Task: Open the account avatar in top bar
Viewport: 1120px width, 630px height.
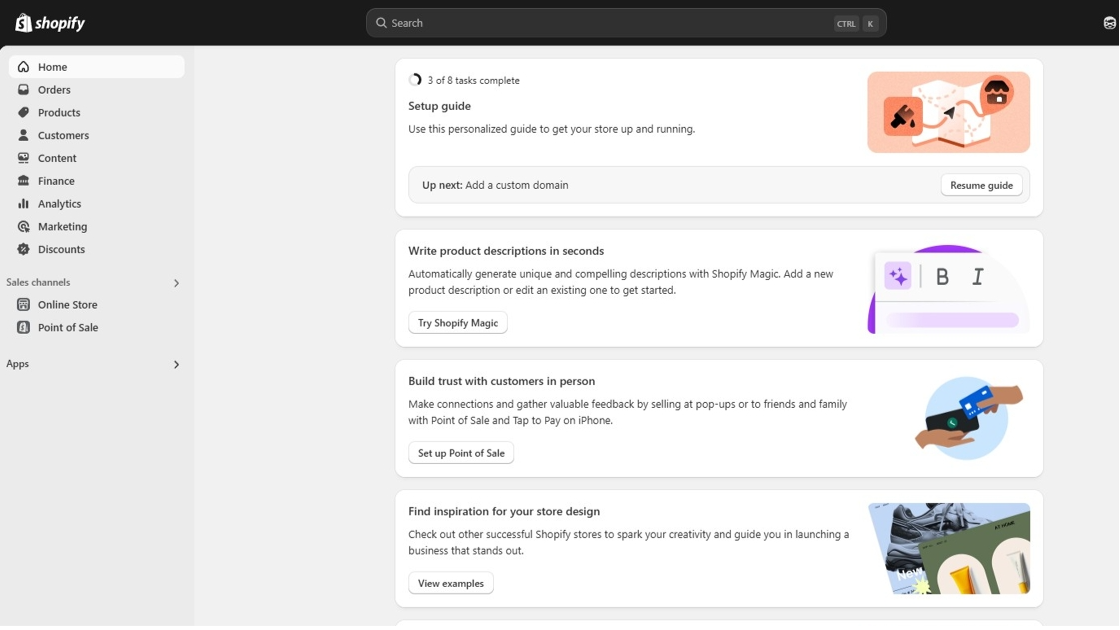Action: 1109,23
